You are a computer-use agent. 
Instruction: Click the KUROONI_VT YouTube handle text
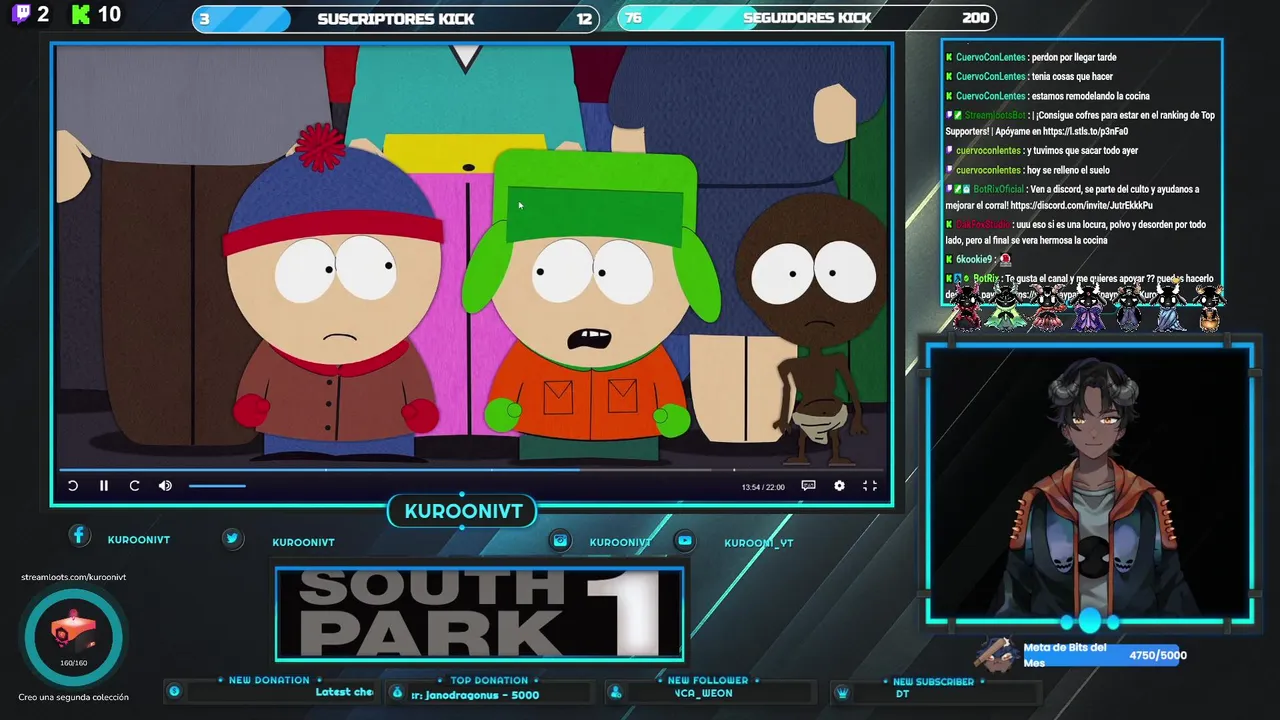(759, 543)
